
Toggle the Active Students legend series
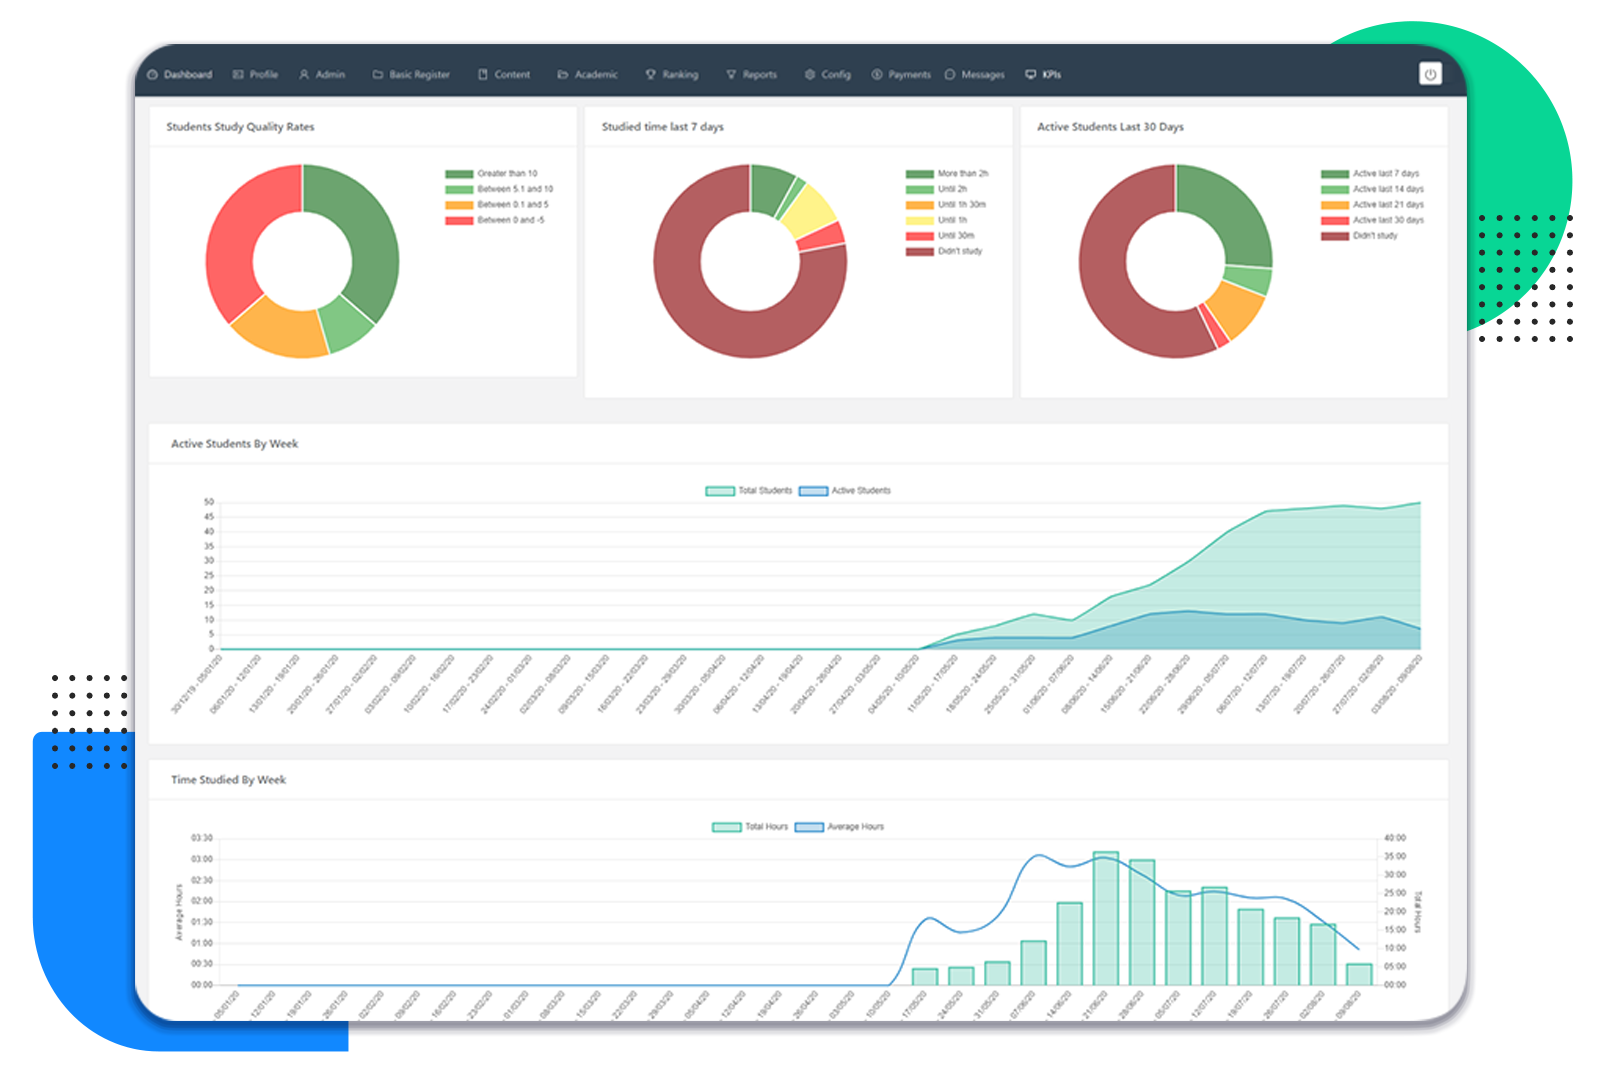coord(845,491)
